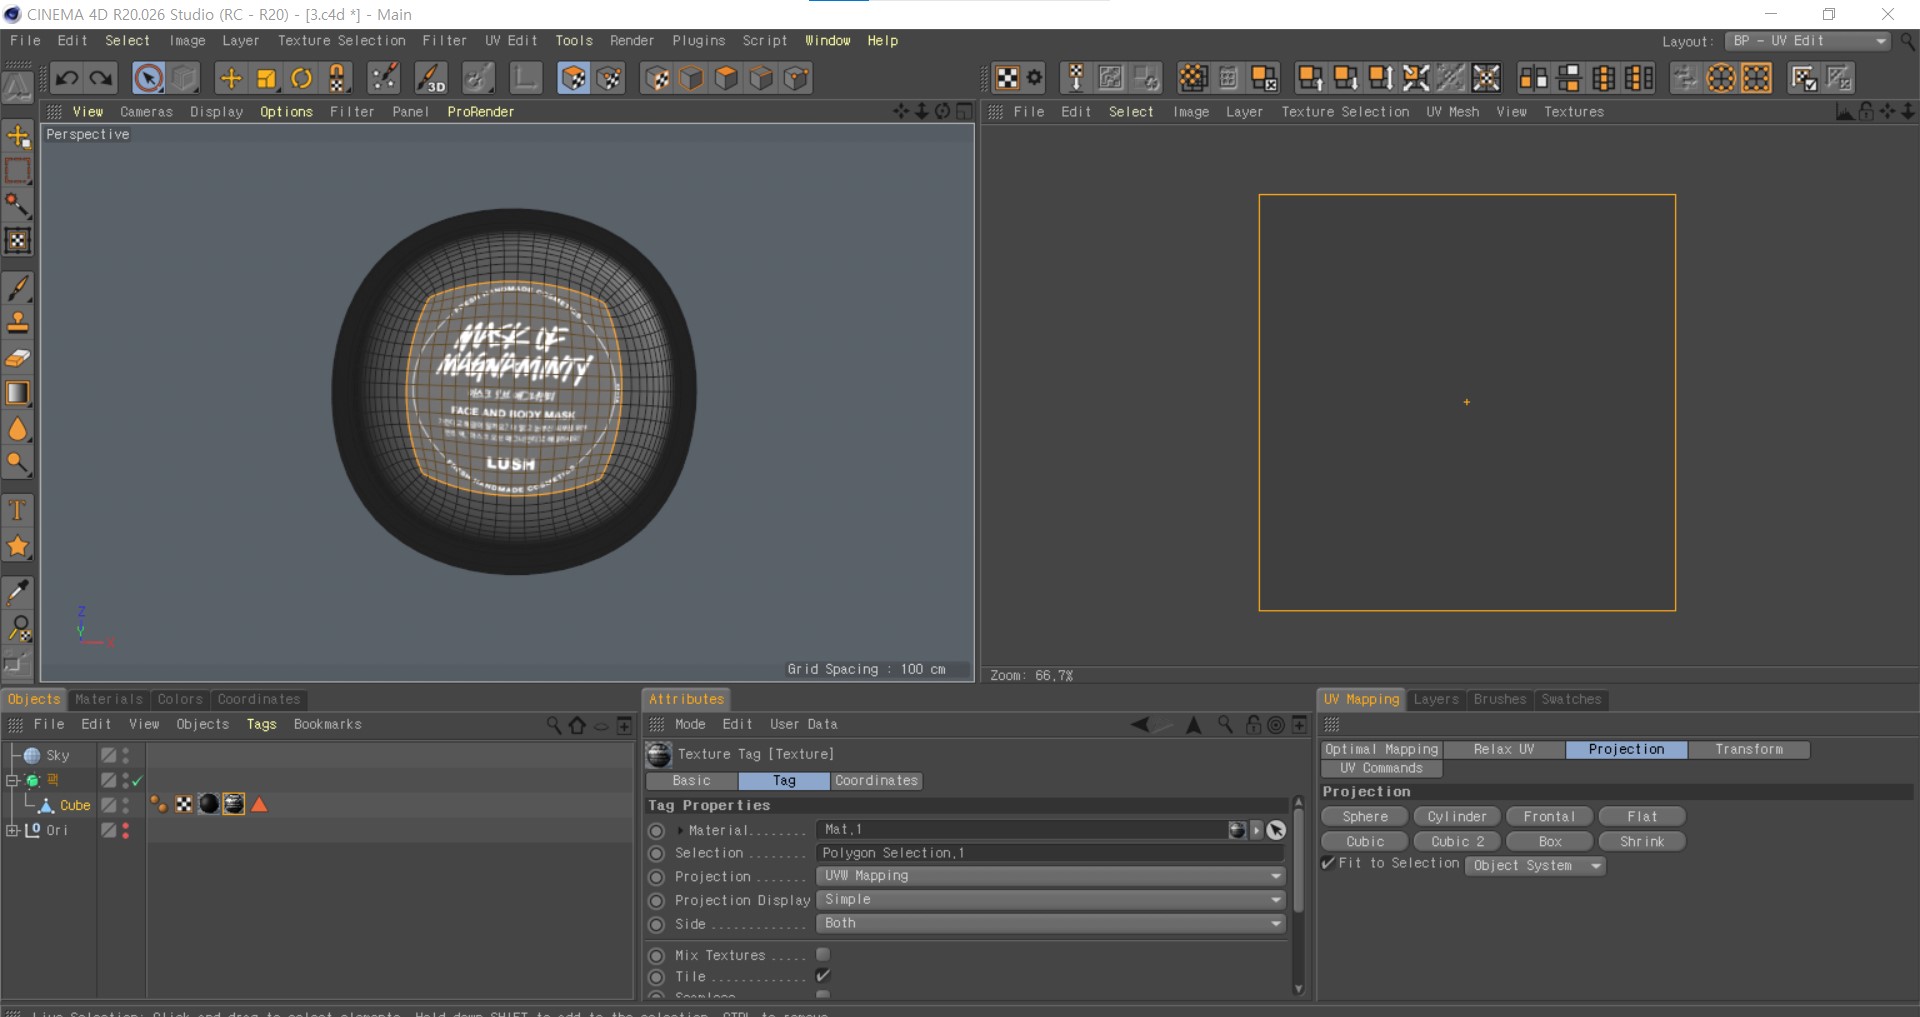
Task: Open the Layout dropdown BP - UV Edit
Action: pyautogui.click(x=1808, y=41)
